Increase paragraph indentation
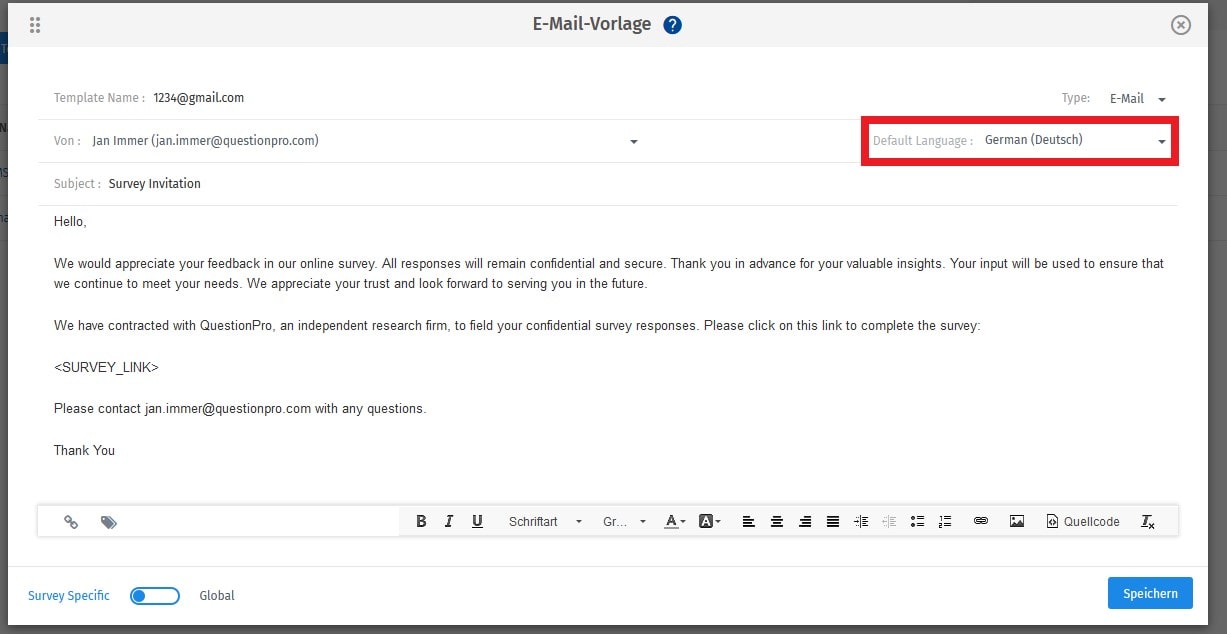The image size is (1227, 634). tap(860, 520)
